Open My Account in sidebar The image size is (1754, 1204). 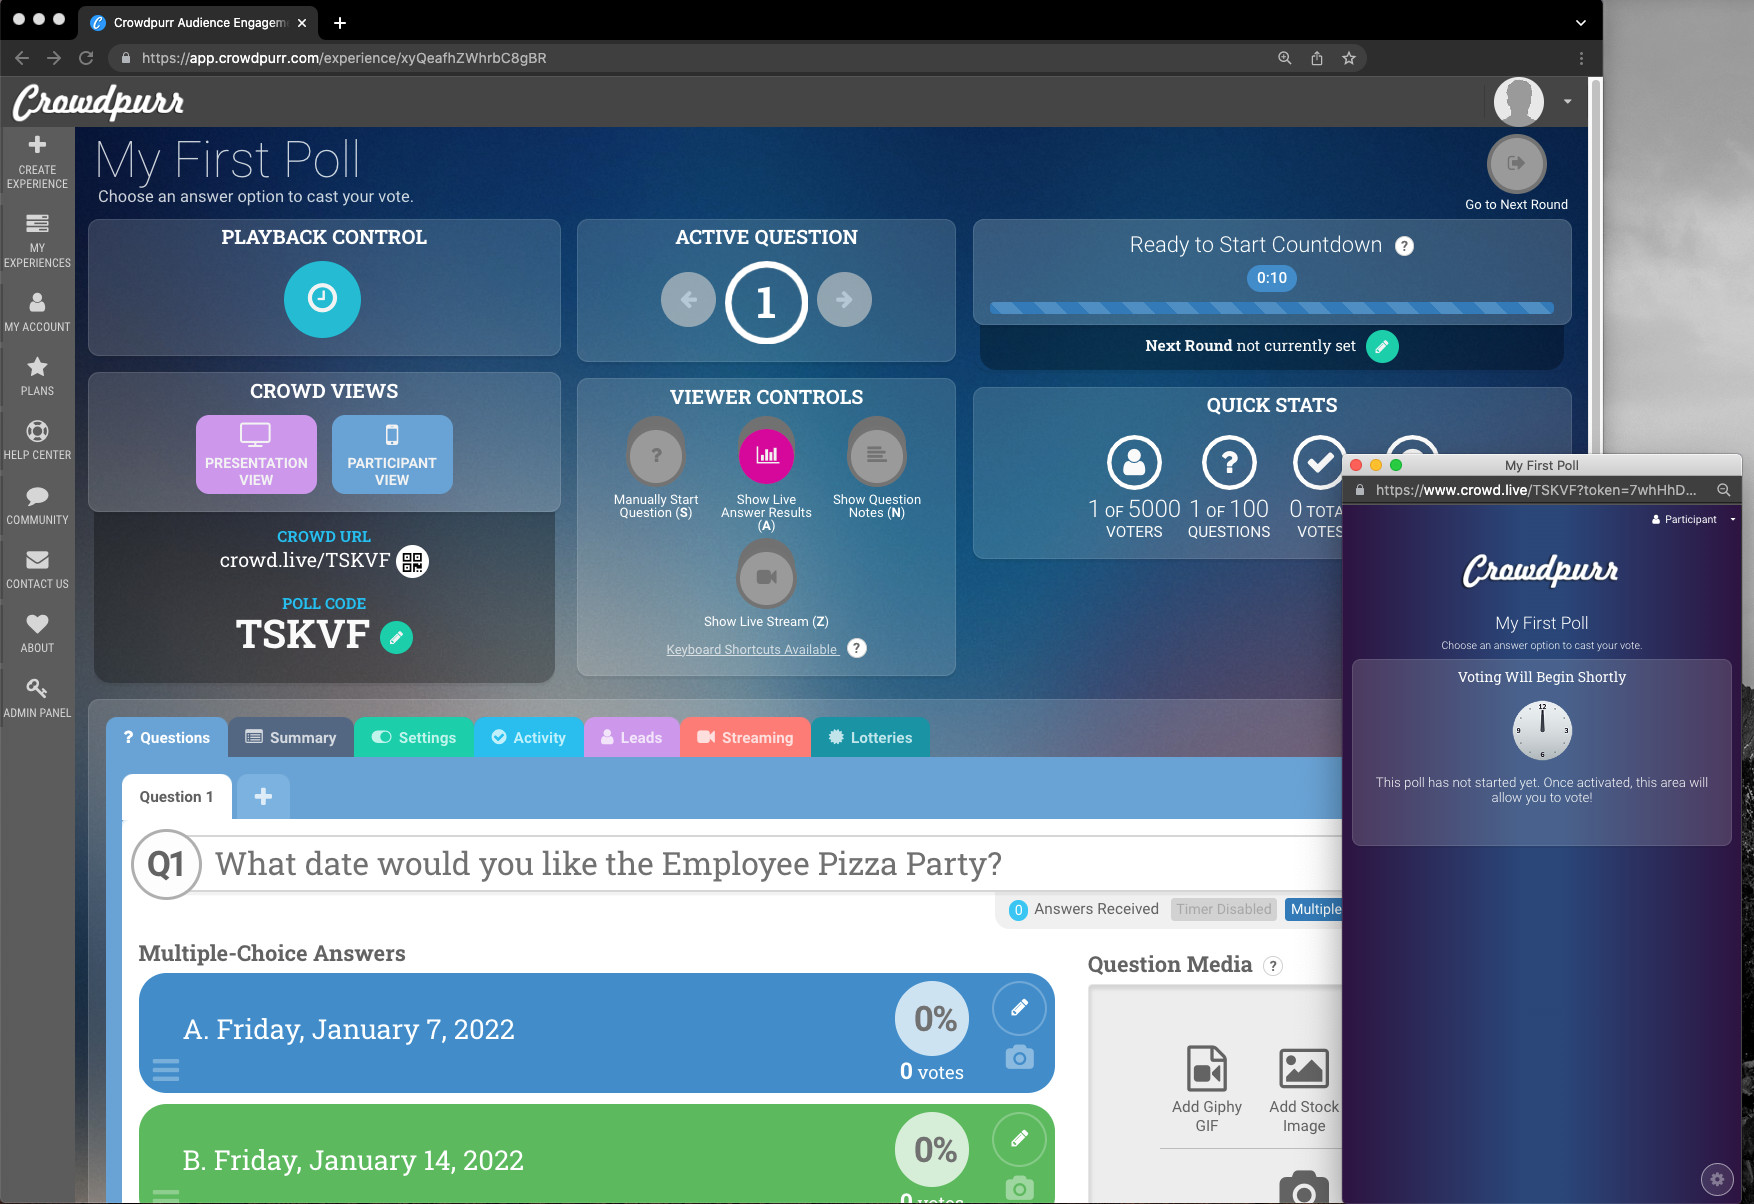[x=37, y=312]
